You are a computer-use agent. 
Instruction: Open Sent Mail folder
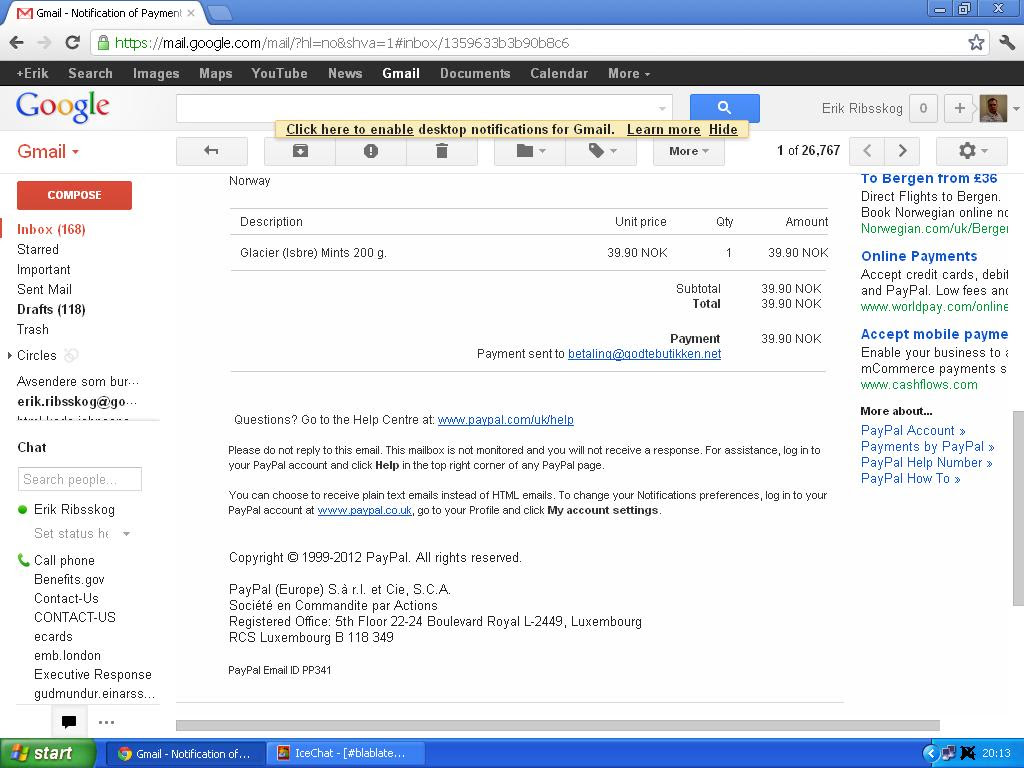[44, 289]
